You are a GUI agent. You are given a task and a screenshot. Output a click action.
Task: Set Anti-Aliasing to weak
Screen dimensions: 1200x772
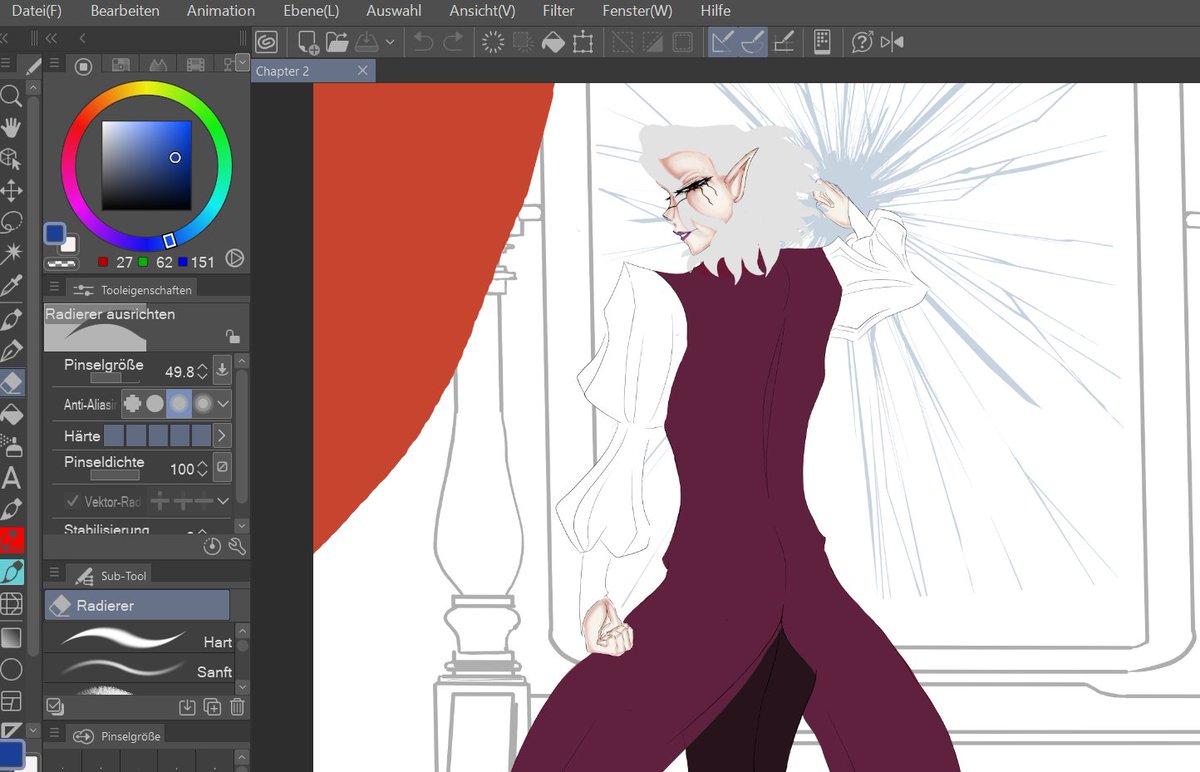click(x=155, y=404)
